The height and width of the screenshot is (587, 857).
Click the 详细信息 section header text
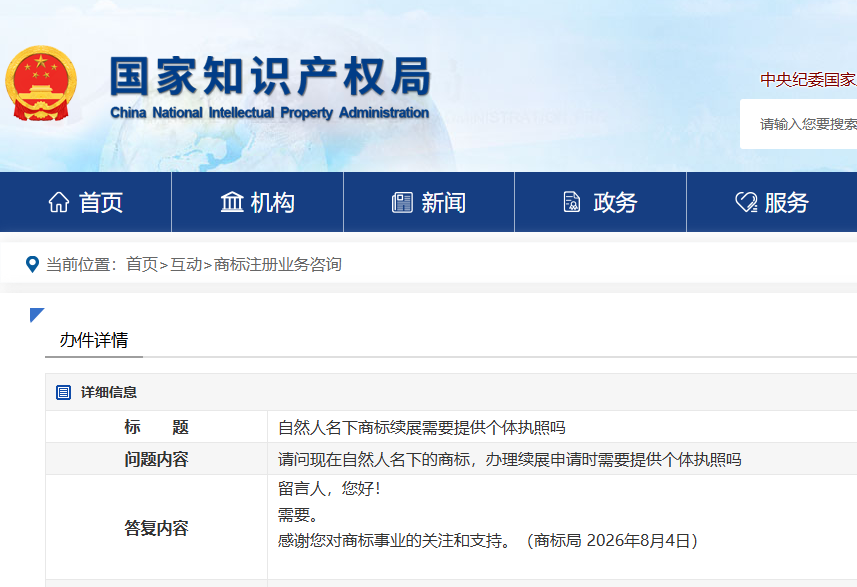pos(109,392)
